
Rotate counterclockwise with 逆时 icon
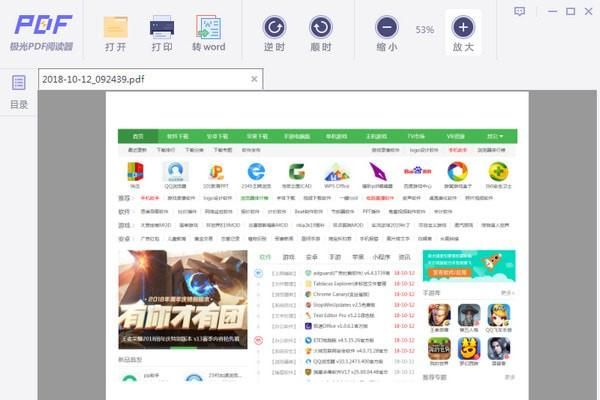pyautogui.click(x=274, y=27)
